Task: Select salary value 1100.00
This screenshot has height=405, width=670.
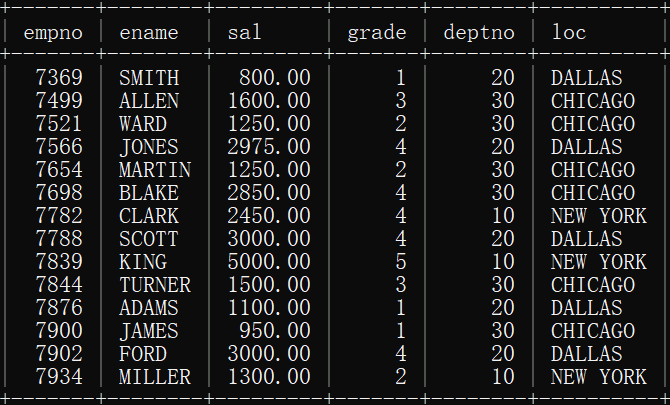Action: pos(269,308)
